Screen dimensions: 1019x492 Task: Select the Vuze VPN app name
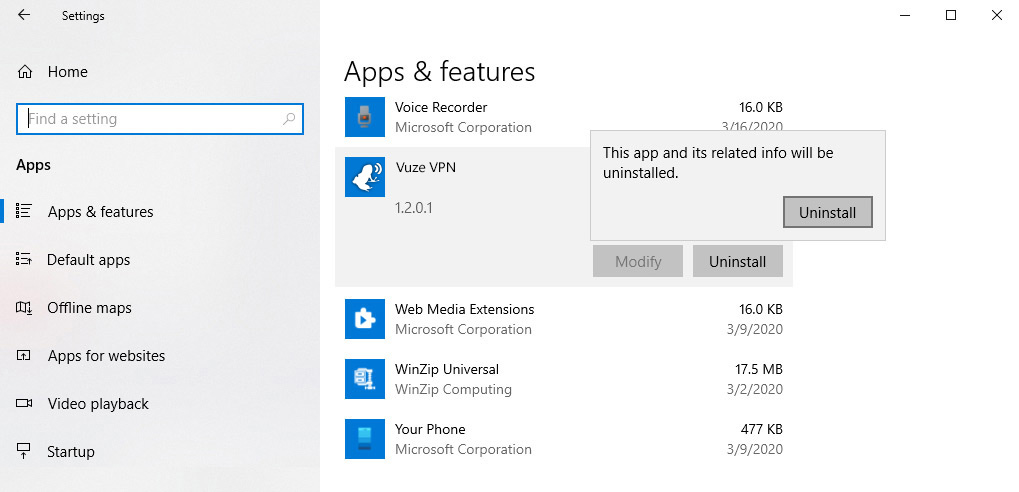(426, 167)
